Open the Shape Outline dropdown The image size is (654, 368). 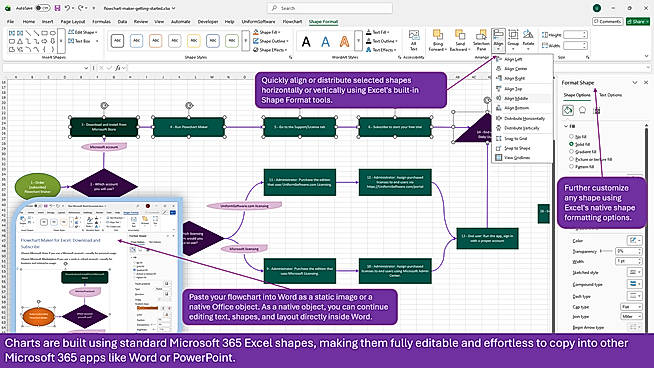click(271, 41)
